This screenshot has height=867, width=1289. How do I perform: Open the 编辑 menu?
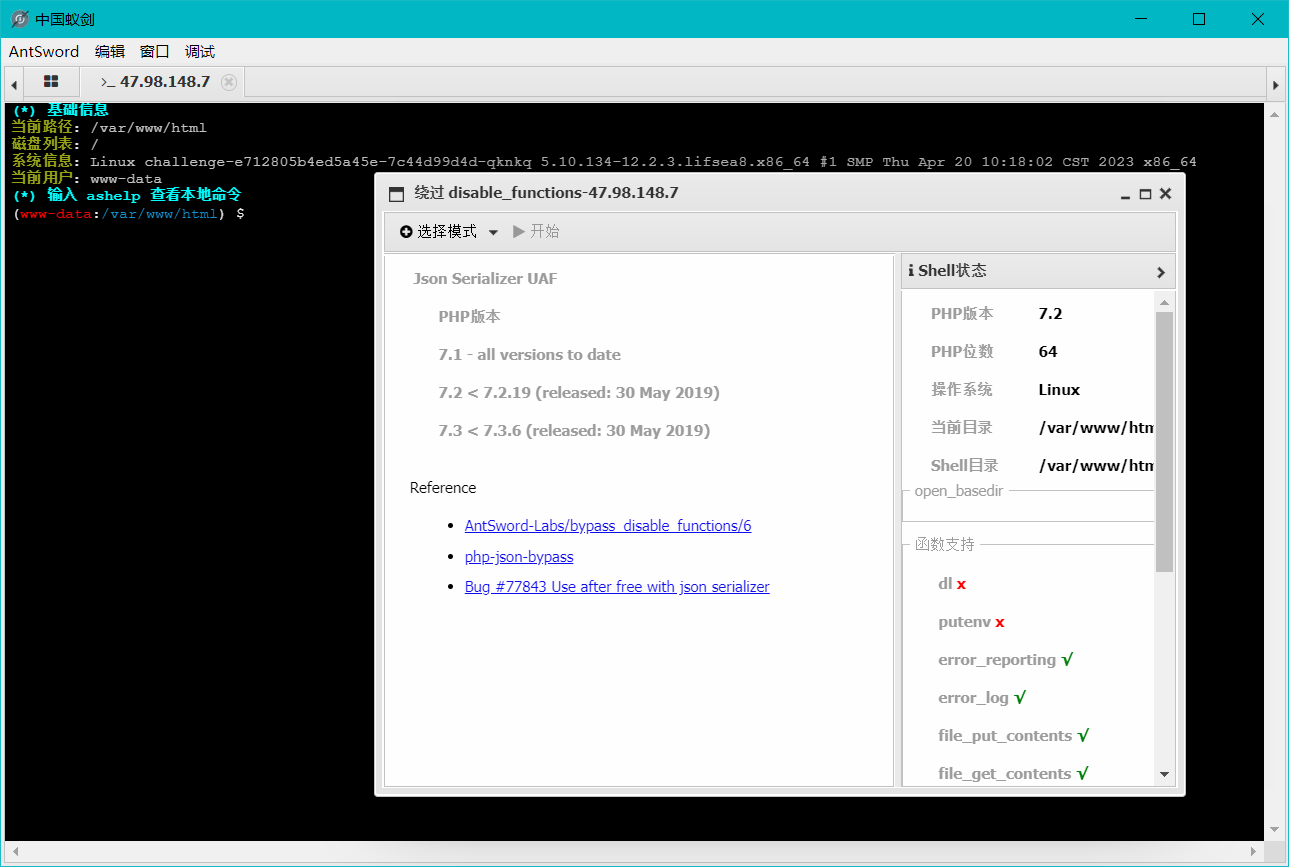point(110,52)
